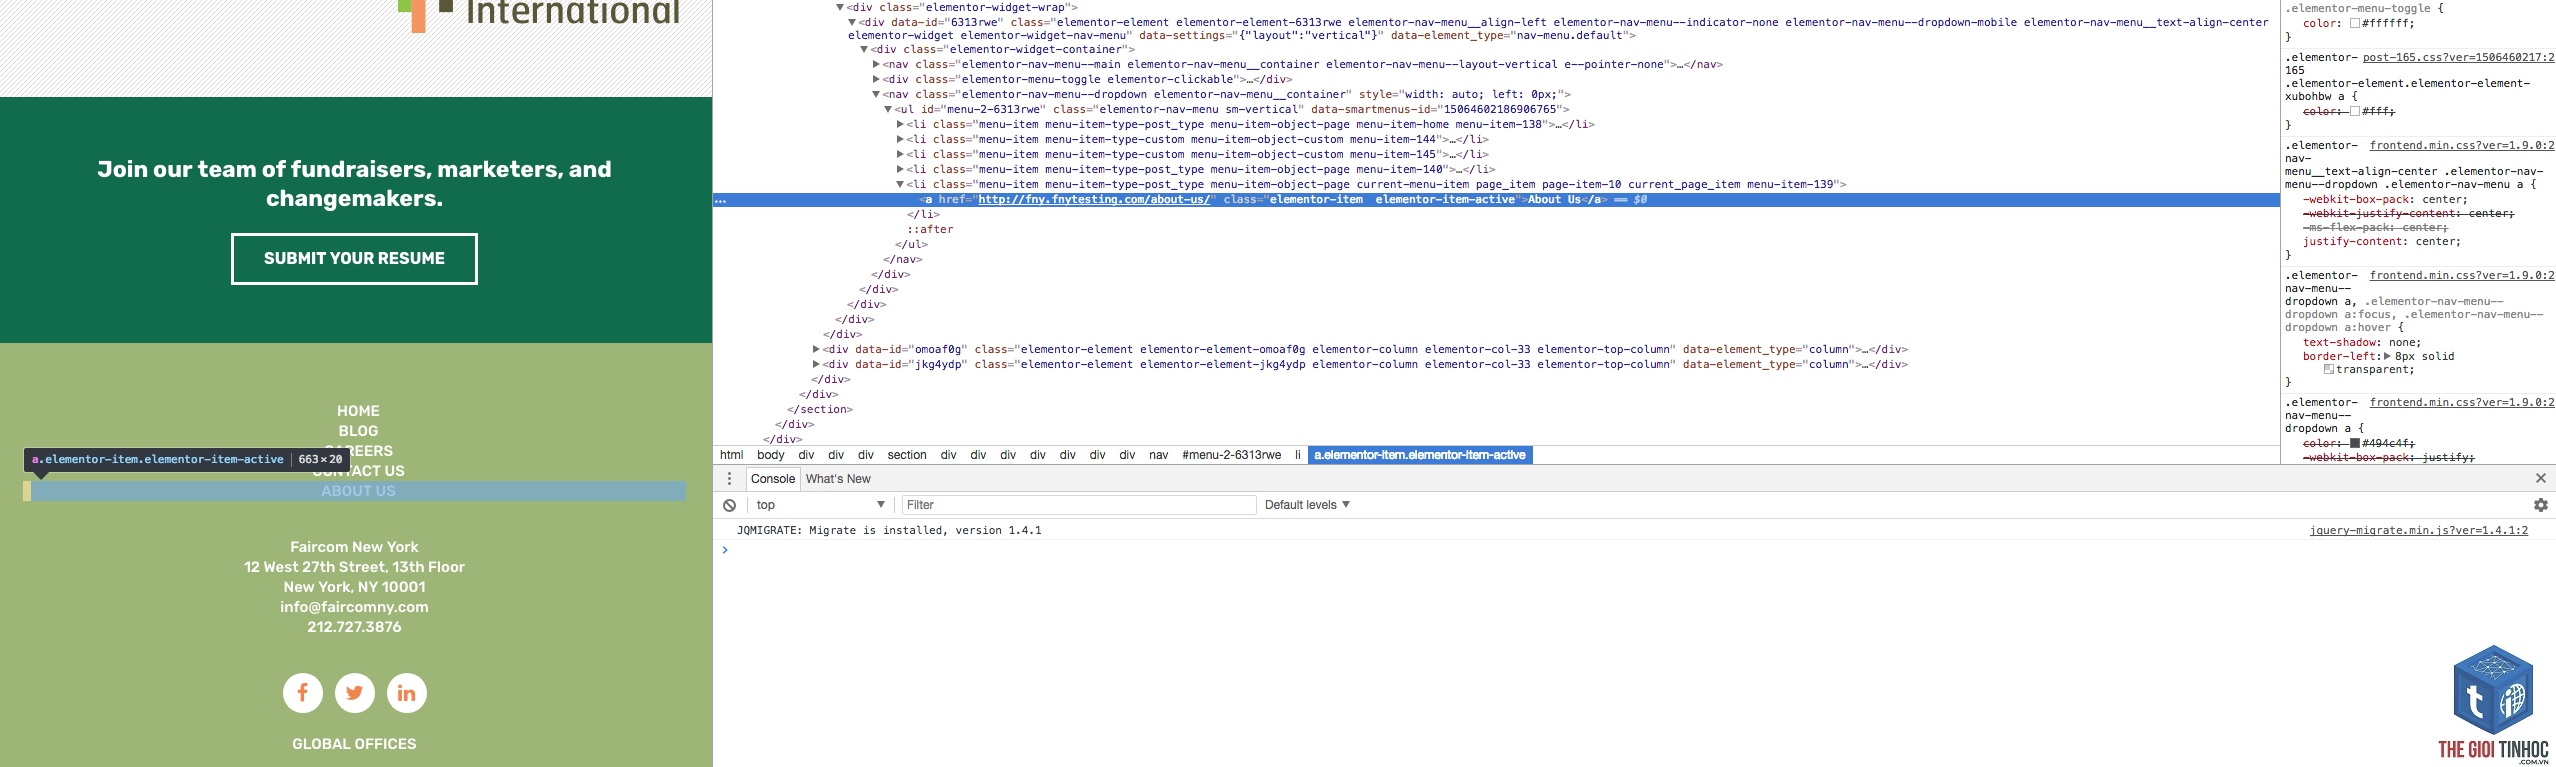
Task: Open the console drawer three-dot menu
Action: pyautogui.click(x=729, y=479)
